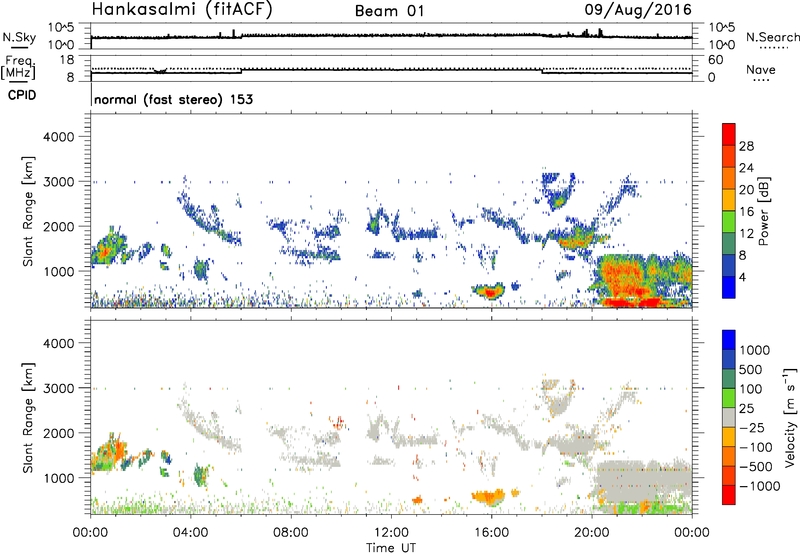This screenshot has height=554, width=800.
Task: Click the "12" power colorbar tick label
Action: (746, 234)
